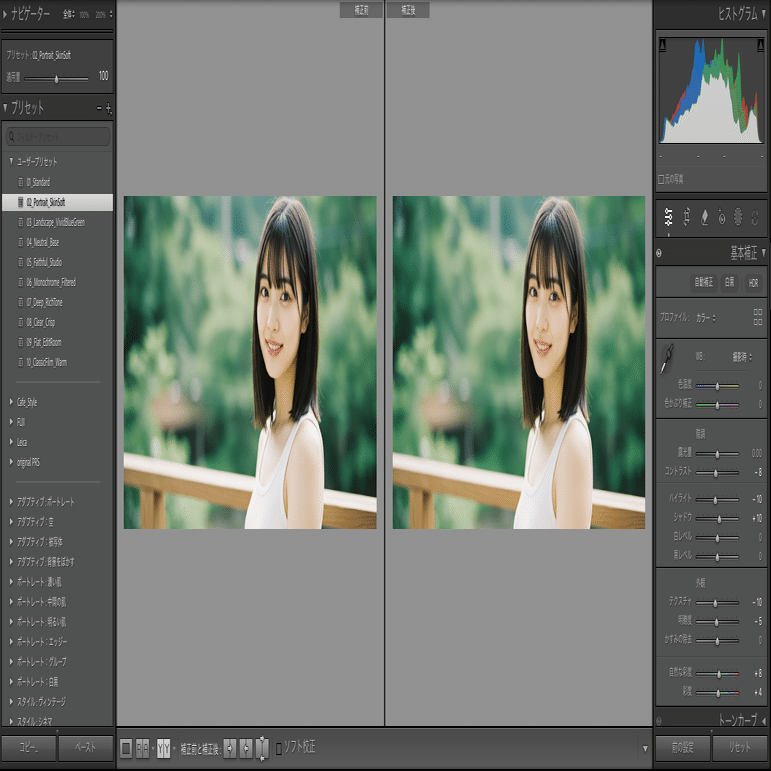The image size is (771, 771).
Task: Select the 補正前 view tab
Action: (361, 10)
